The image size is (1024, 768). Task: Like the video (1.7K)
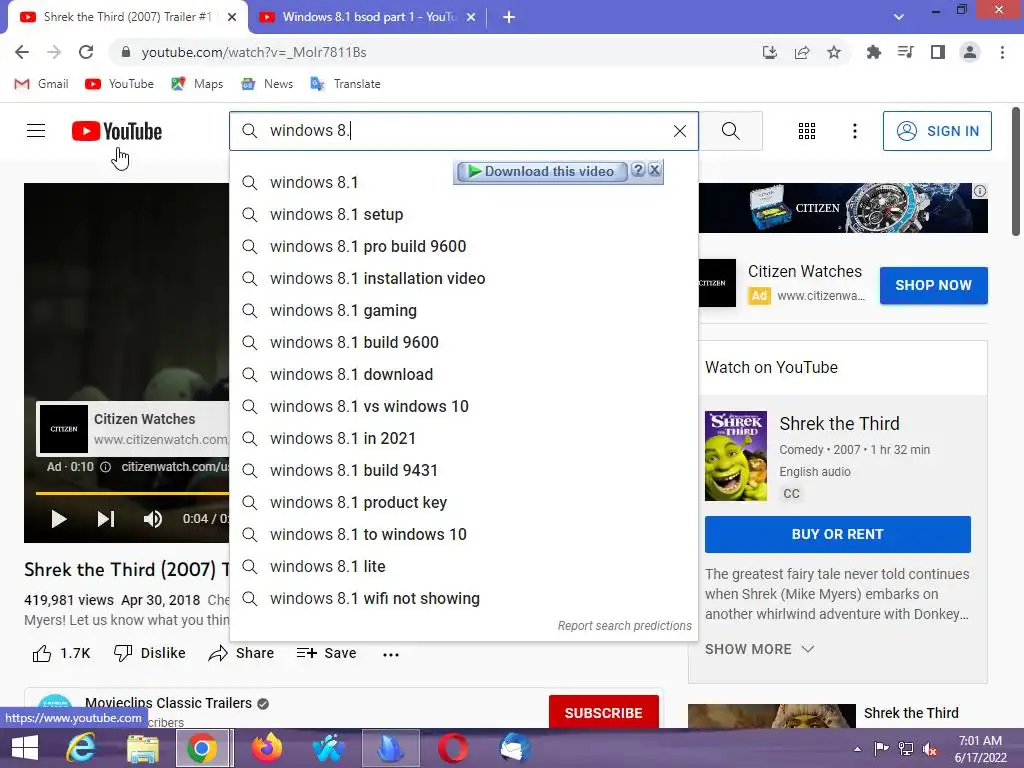pyautogui.click(x=61, y=653)
